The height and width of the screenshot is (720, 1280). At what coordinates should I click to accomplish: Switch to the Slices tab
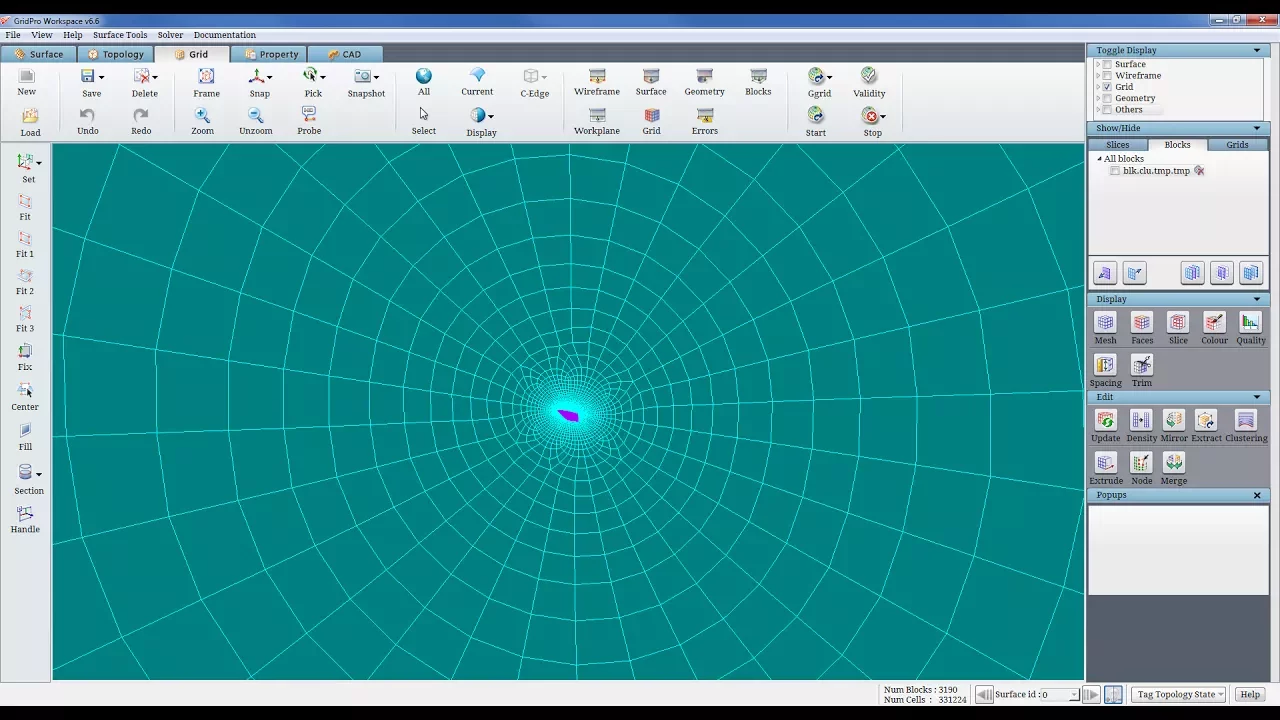1117,145
